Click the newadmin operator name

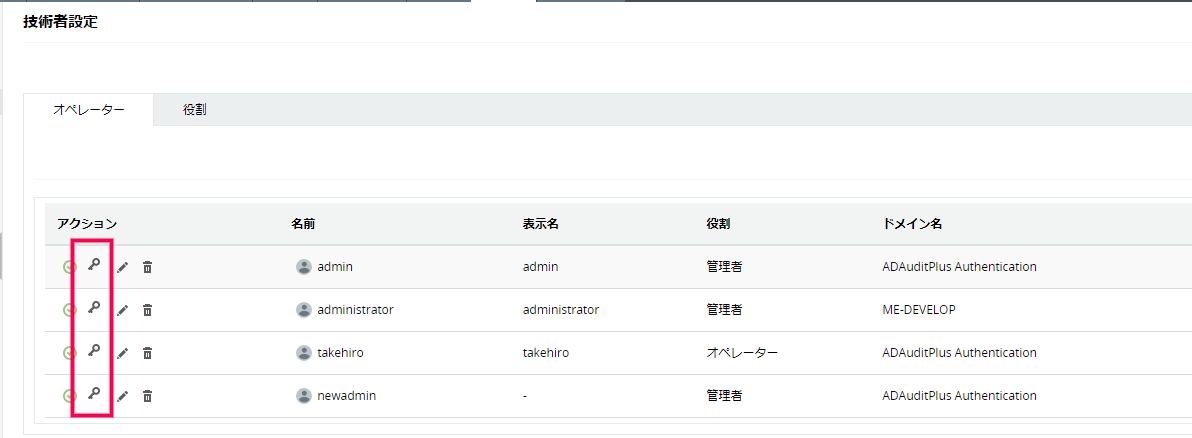coord(346,396)
